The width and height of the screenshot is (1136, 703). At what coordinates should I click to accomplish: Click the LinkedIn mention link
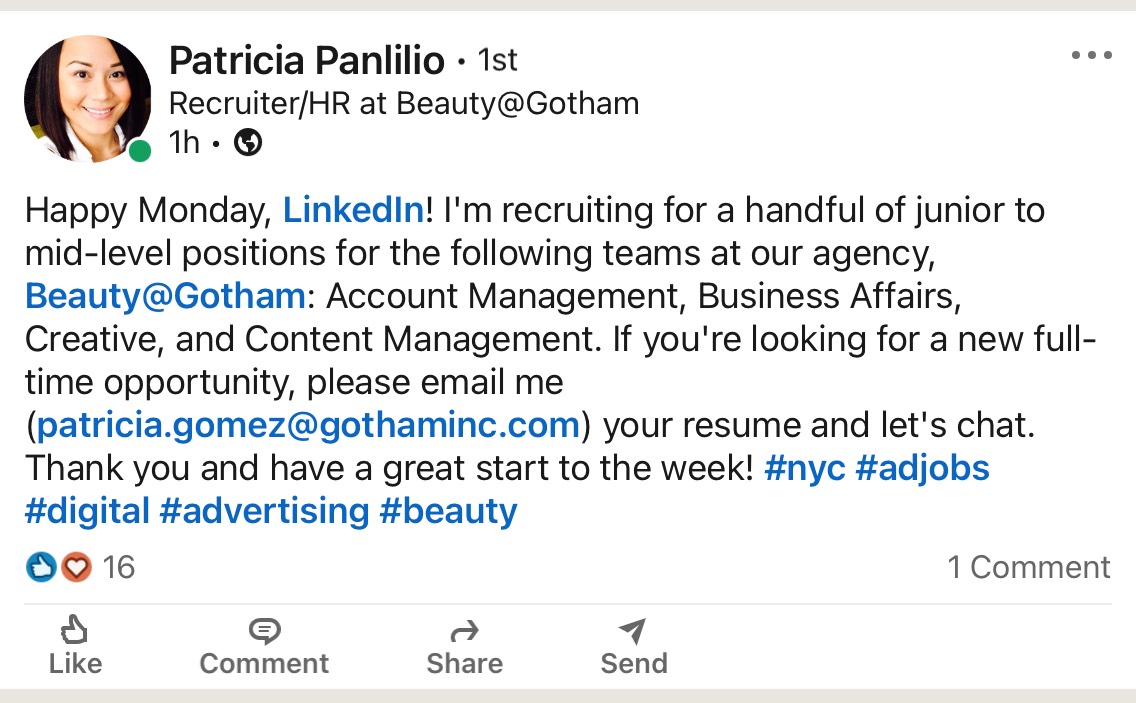pos(354,210)
